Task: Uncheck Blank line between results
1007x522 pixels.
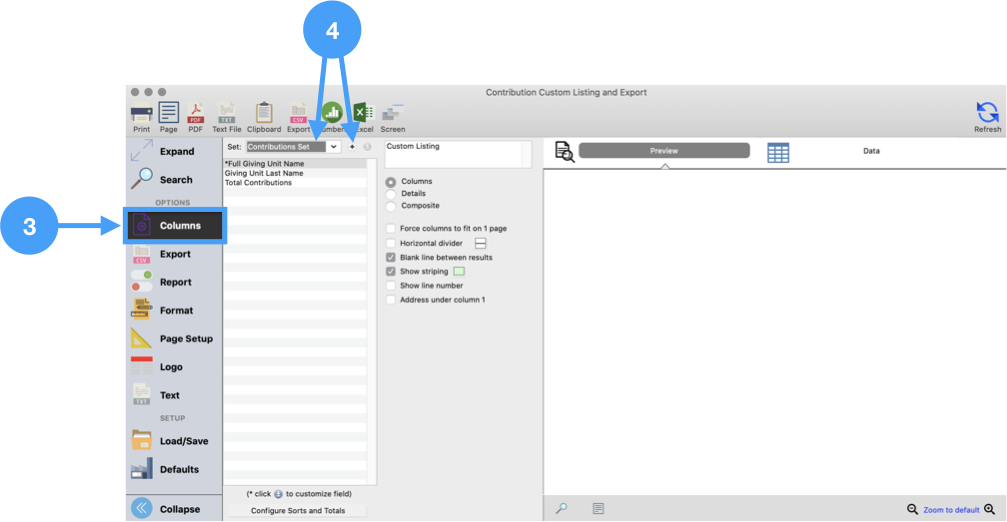Action: [391, 257]
